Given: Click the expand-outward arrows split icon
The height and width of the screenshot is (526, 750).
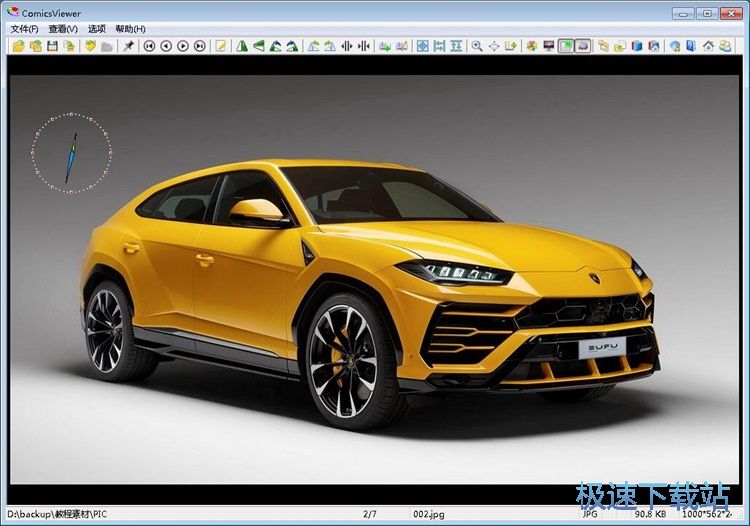Looking at the screenshot, I should (x=347, y=46).
